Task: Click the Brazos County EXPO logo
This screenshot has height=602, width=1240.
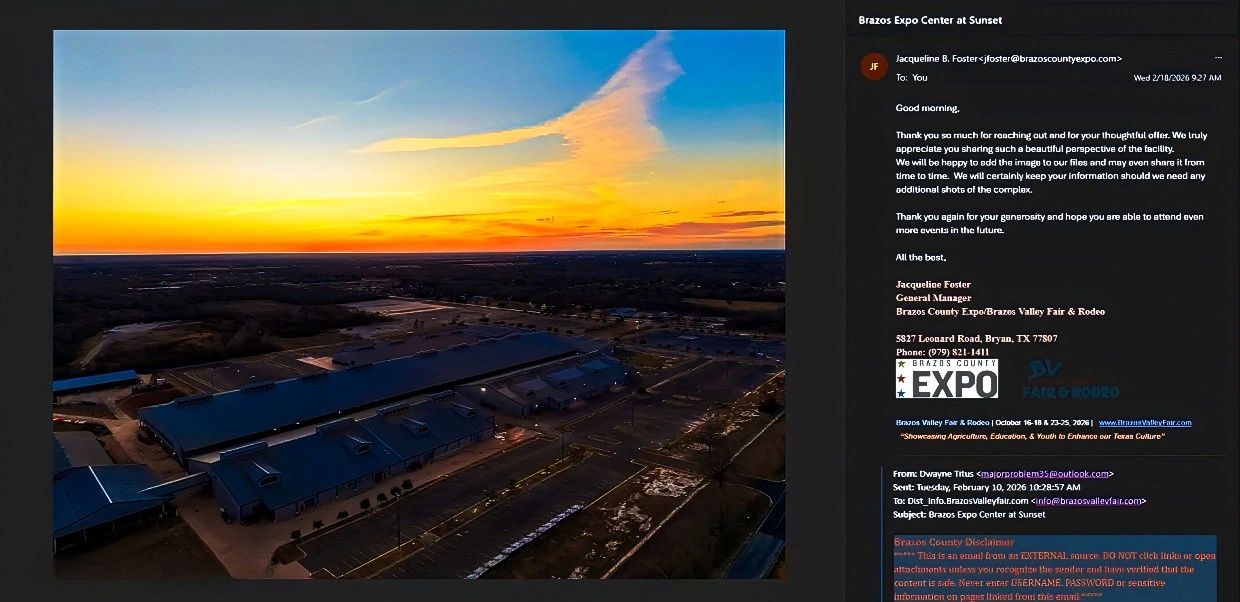Action: (x=947, y=379)
